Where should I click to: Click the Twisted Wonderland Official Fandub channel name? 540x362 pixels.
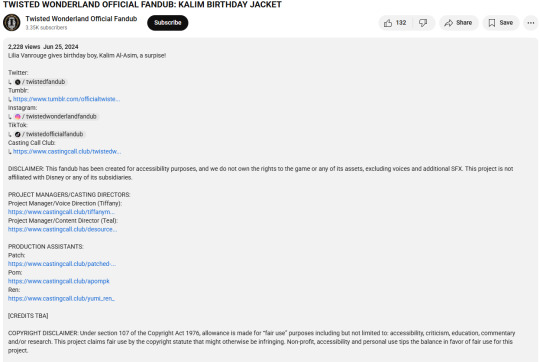(81, 19)
